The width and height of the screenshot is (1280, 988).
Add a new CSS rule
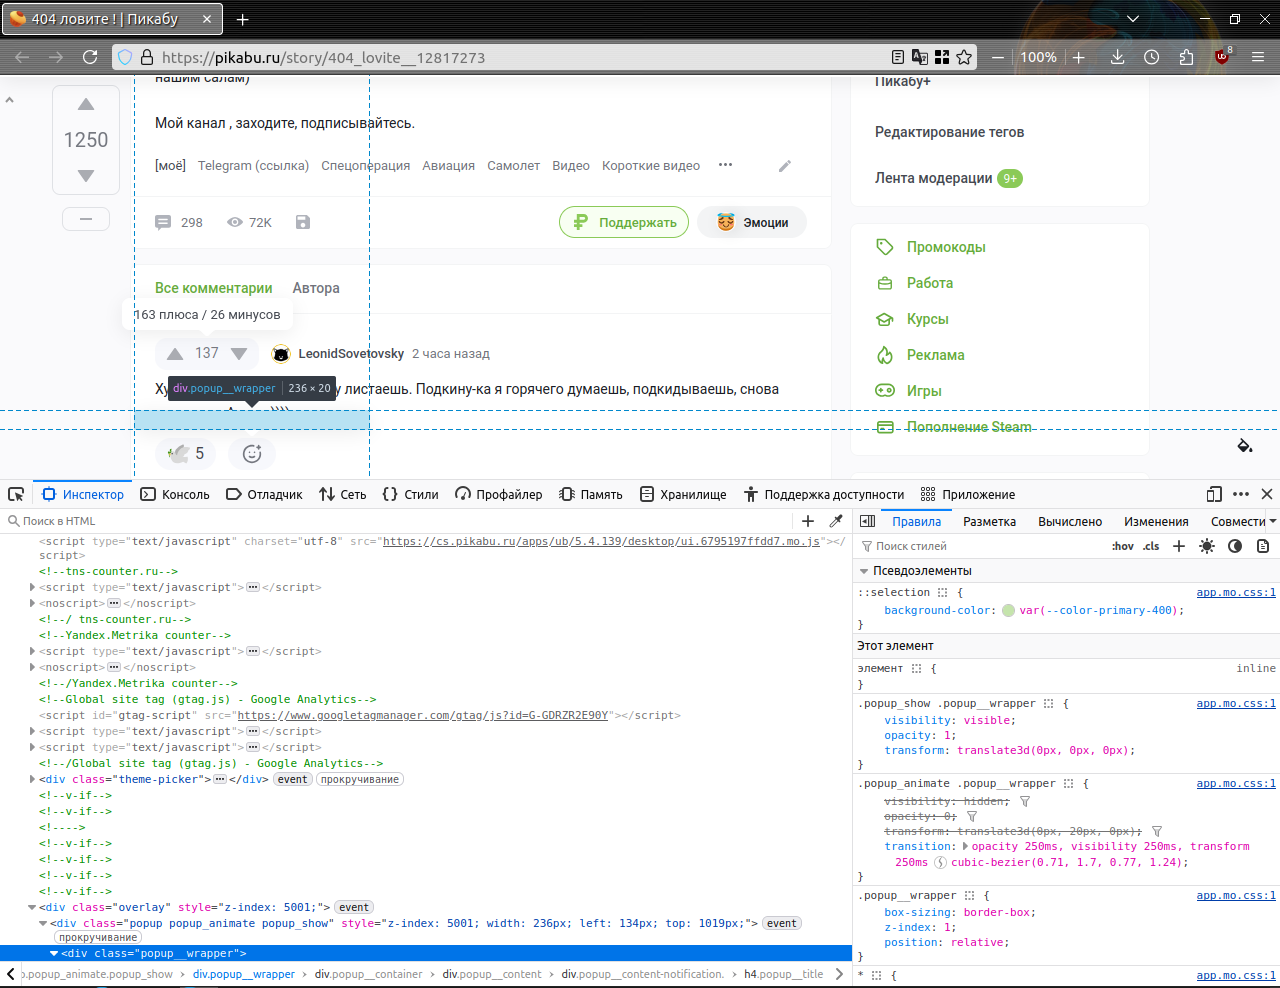point(1179,546)
